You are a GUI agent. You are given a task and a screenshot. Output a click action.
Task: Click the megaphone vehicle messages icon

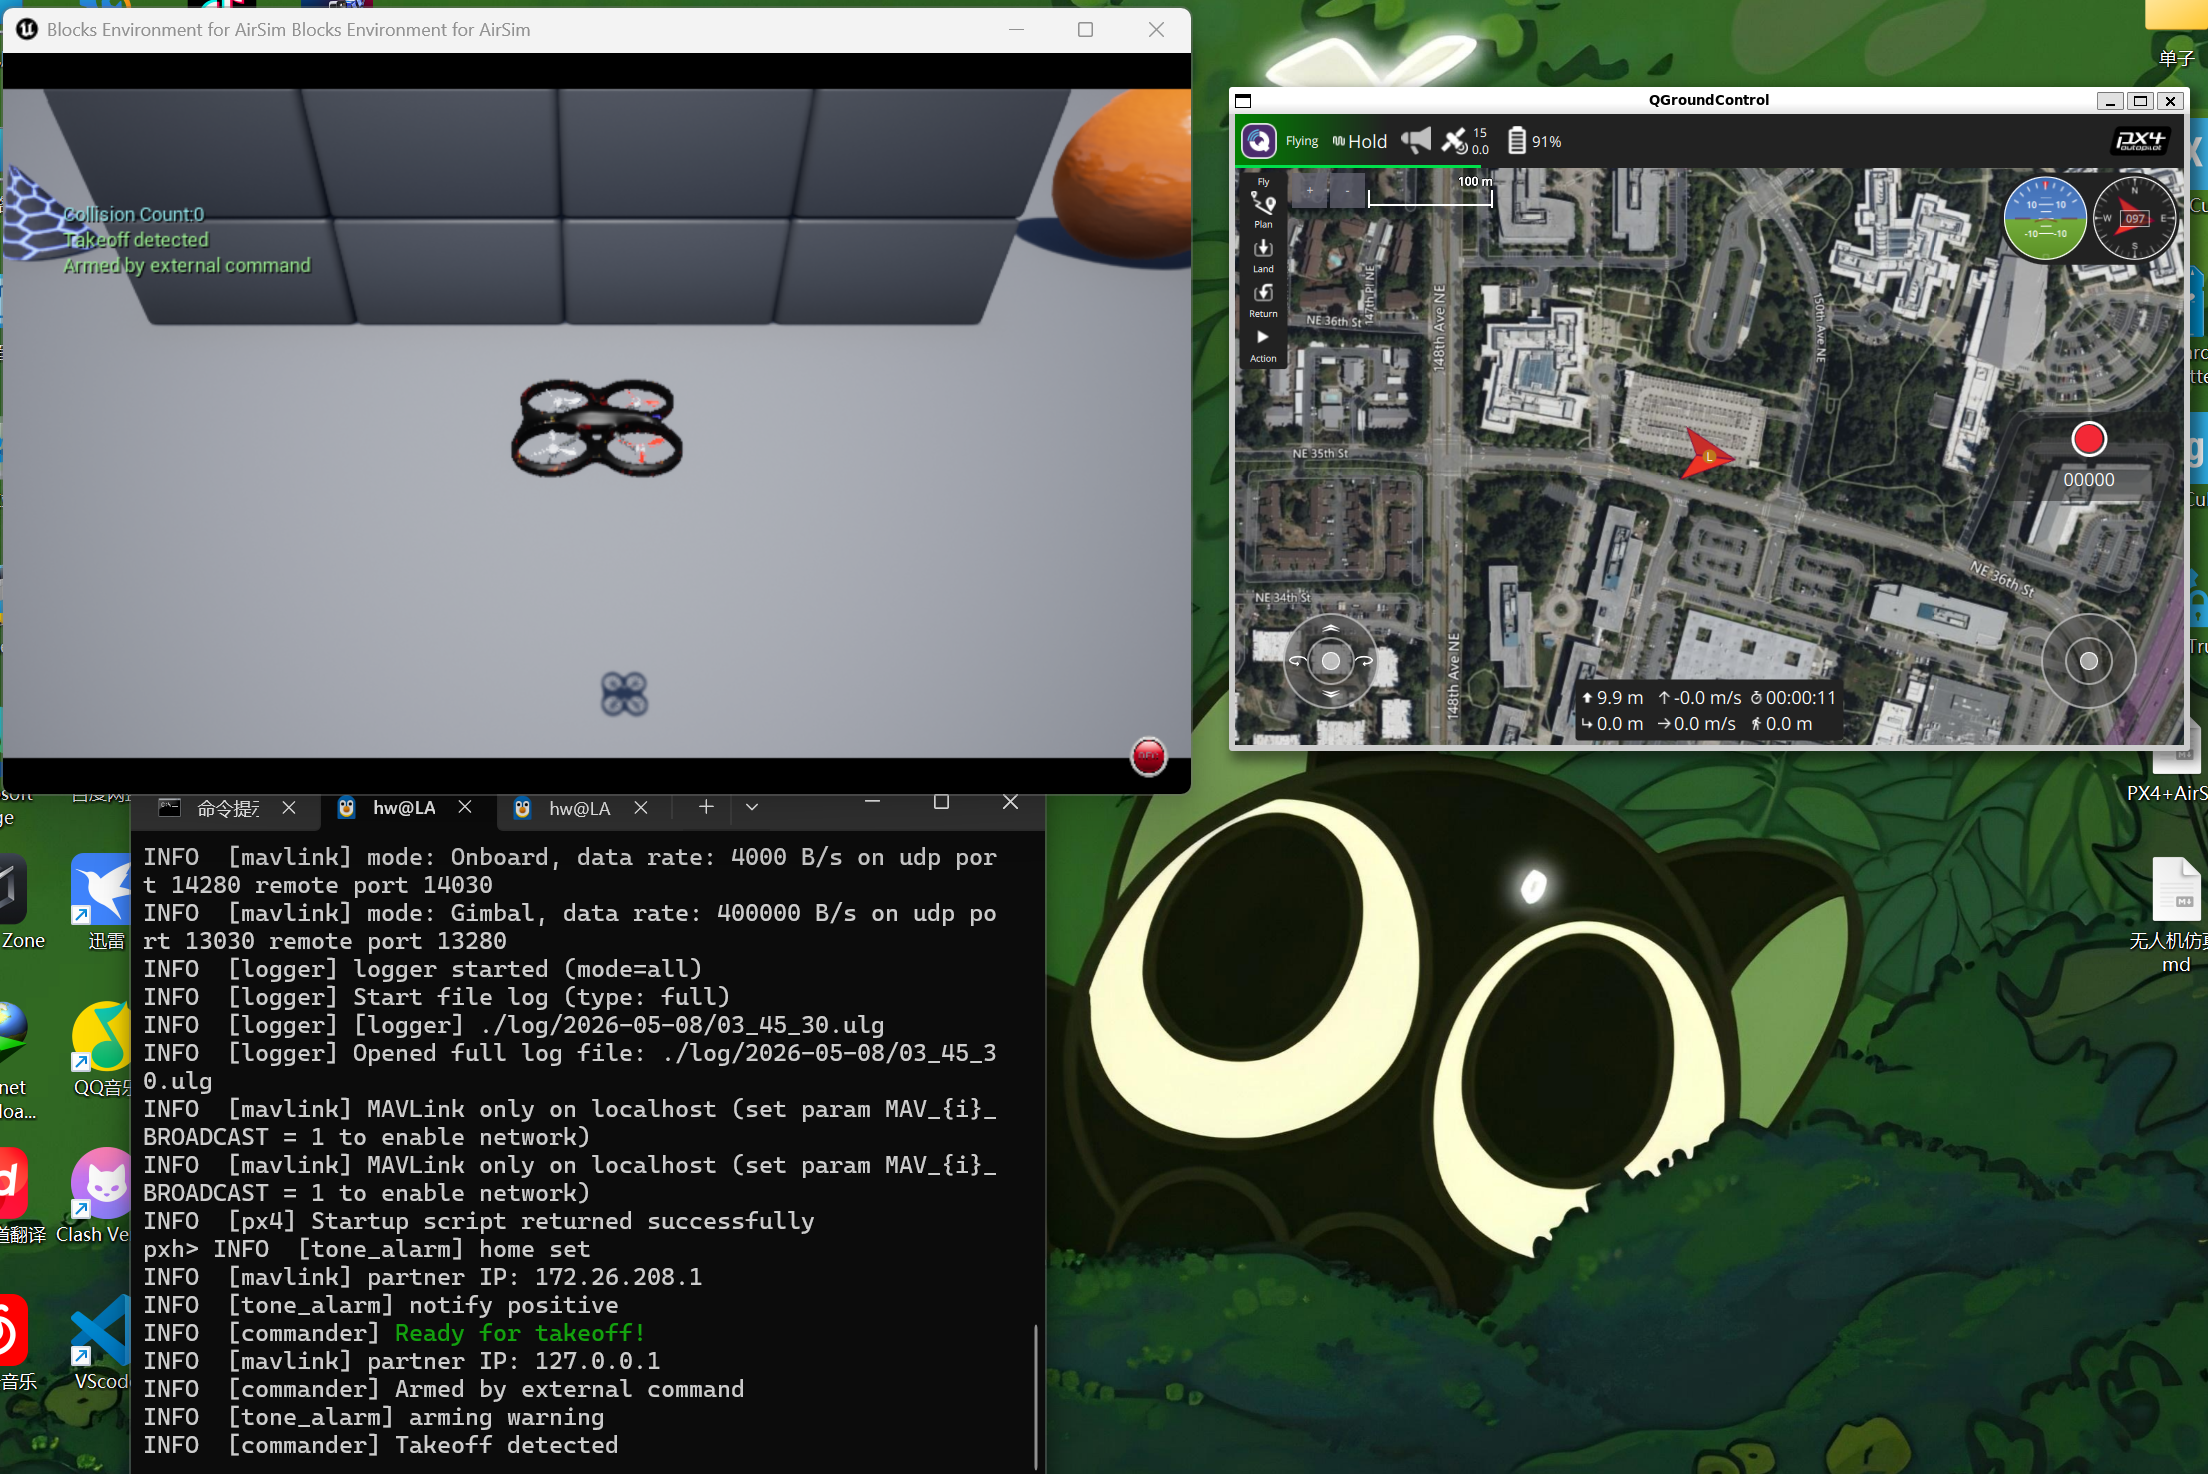(x=1416, y=141)
